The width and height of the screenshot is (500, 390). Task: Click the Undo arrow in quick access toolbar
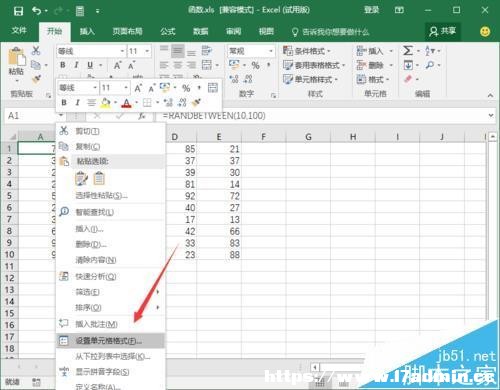(x=37, y=11)
